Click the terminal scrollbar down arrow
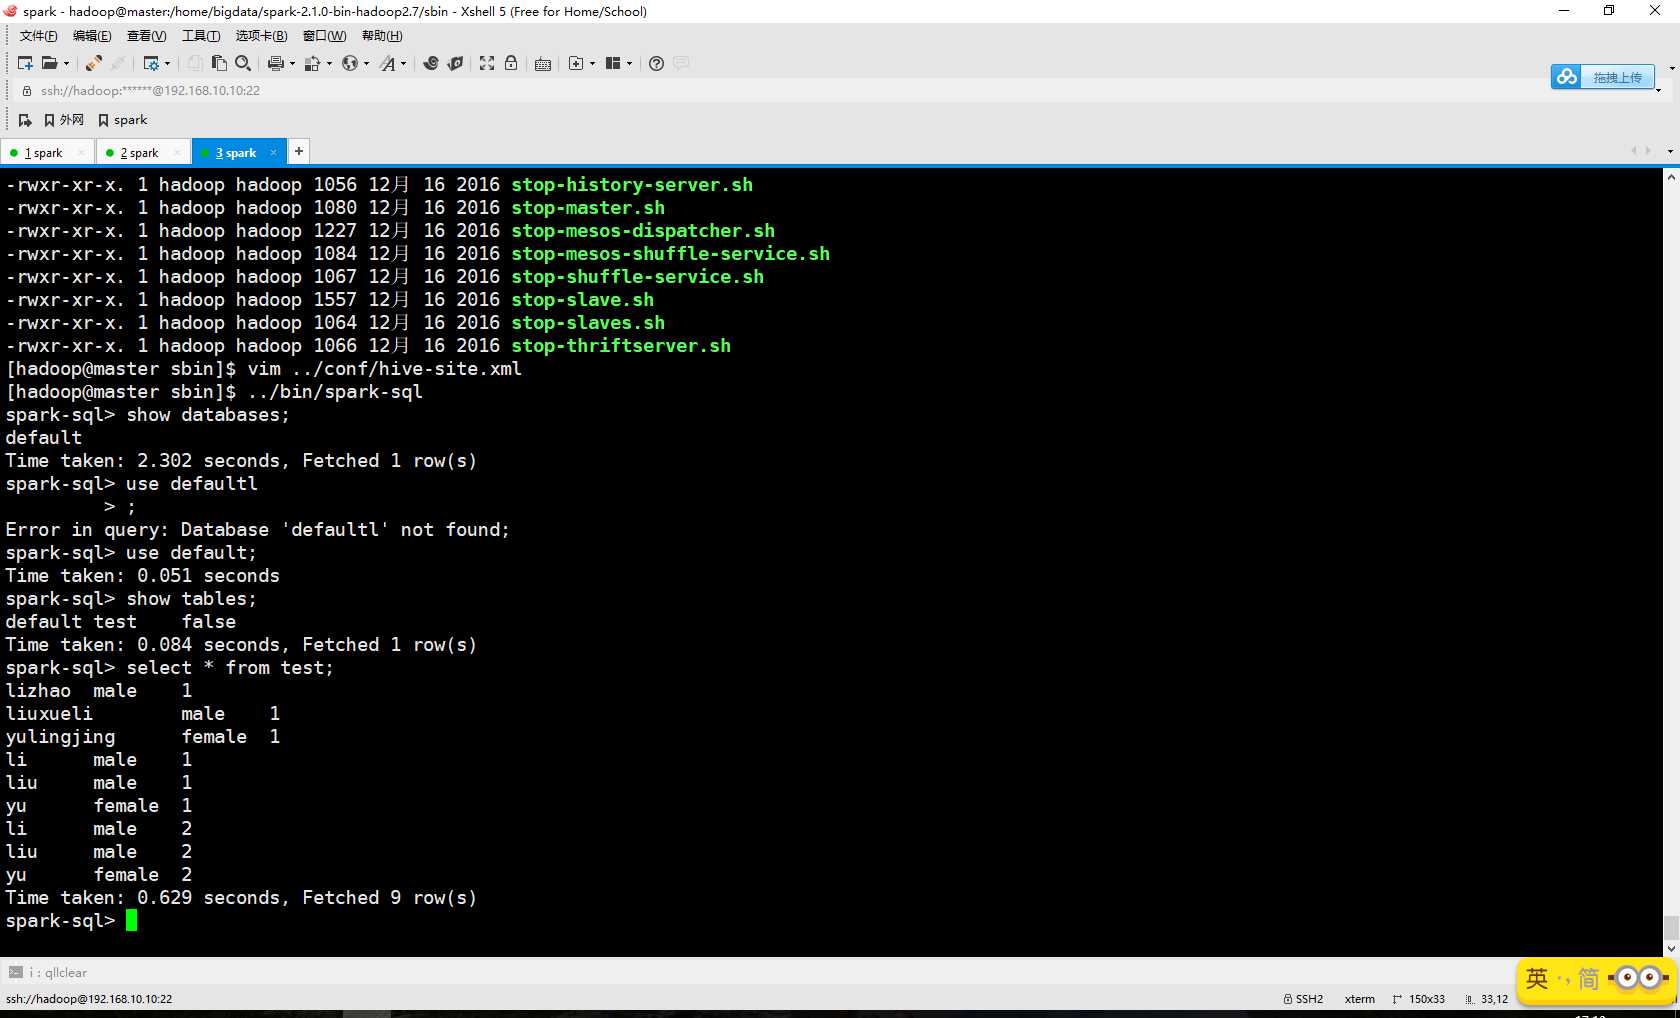 click(x=1671, y=948)
